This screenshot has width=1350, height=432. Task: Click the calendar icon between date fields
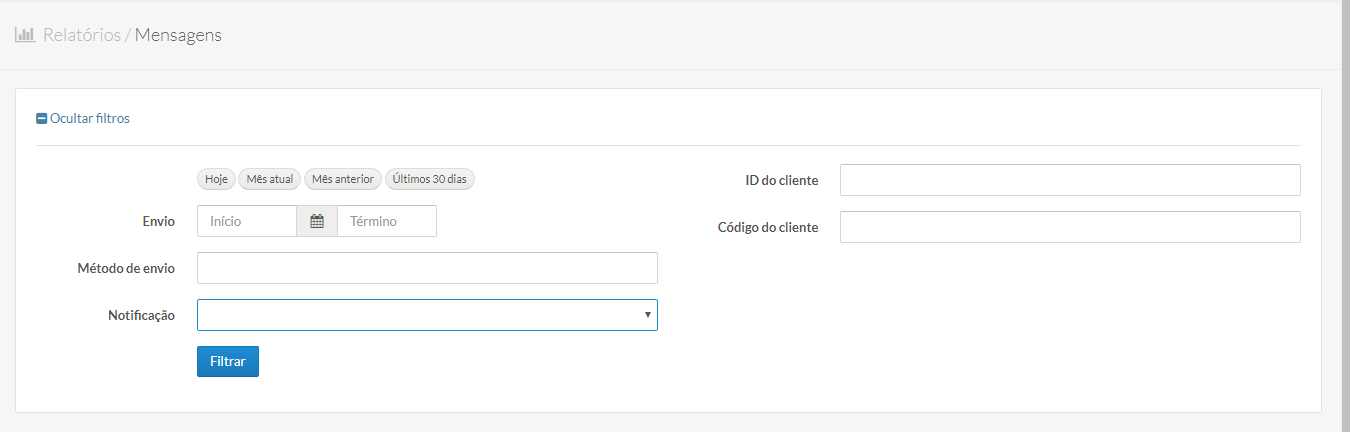click(x=317, y=221)
